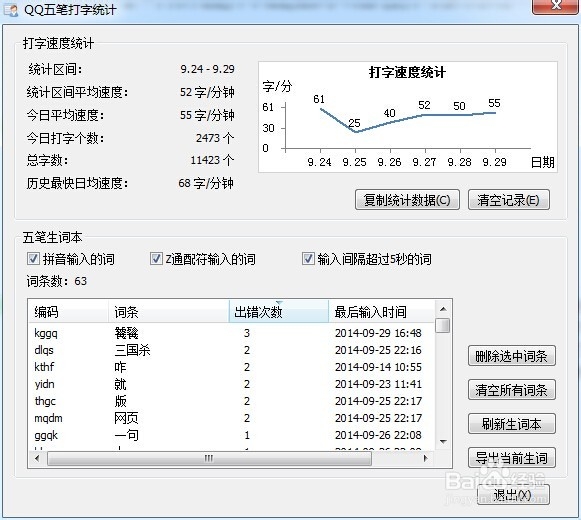The image size is (581, 520).
Task: Click the 词条数: 63 label
Action: pos(57,281)
